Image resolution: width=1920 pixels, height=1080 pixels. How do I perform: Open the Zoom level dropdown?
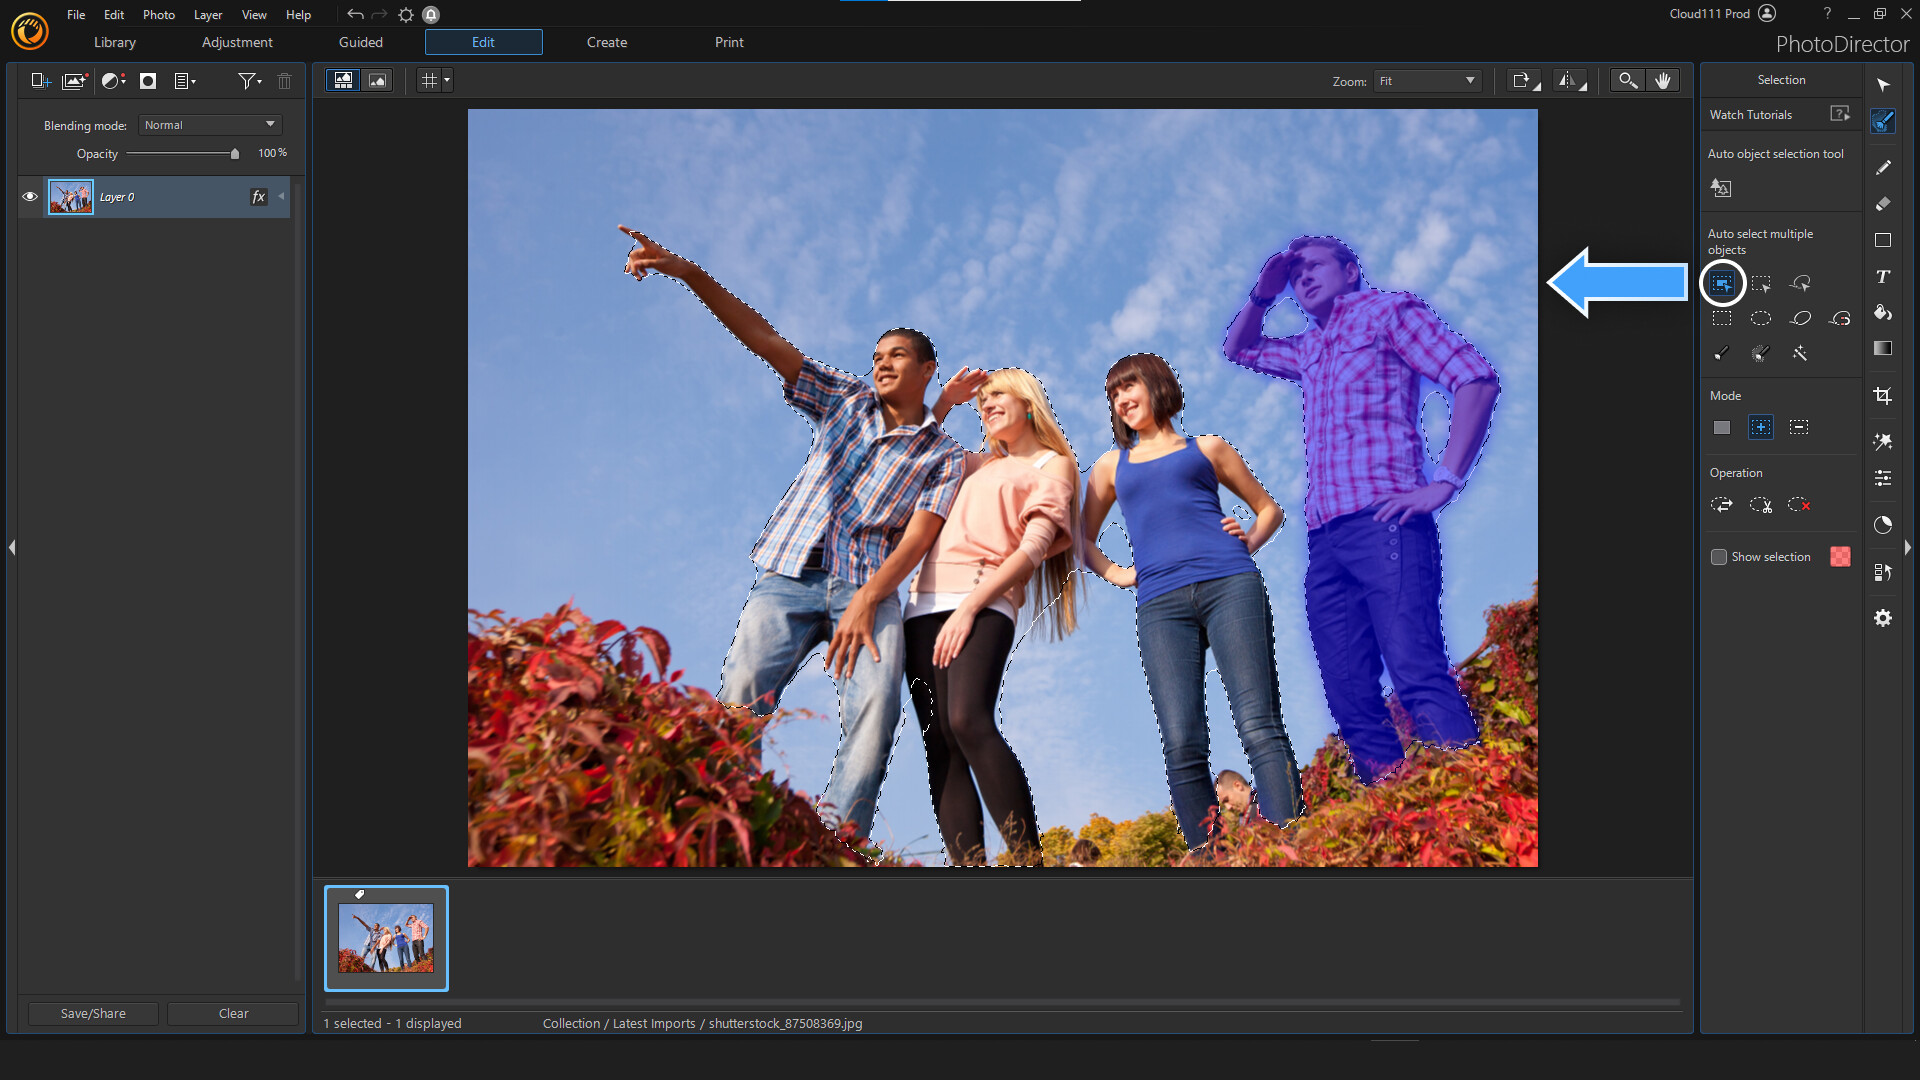1426,80
